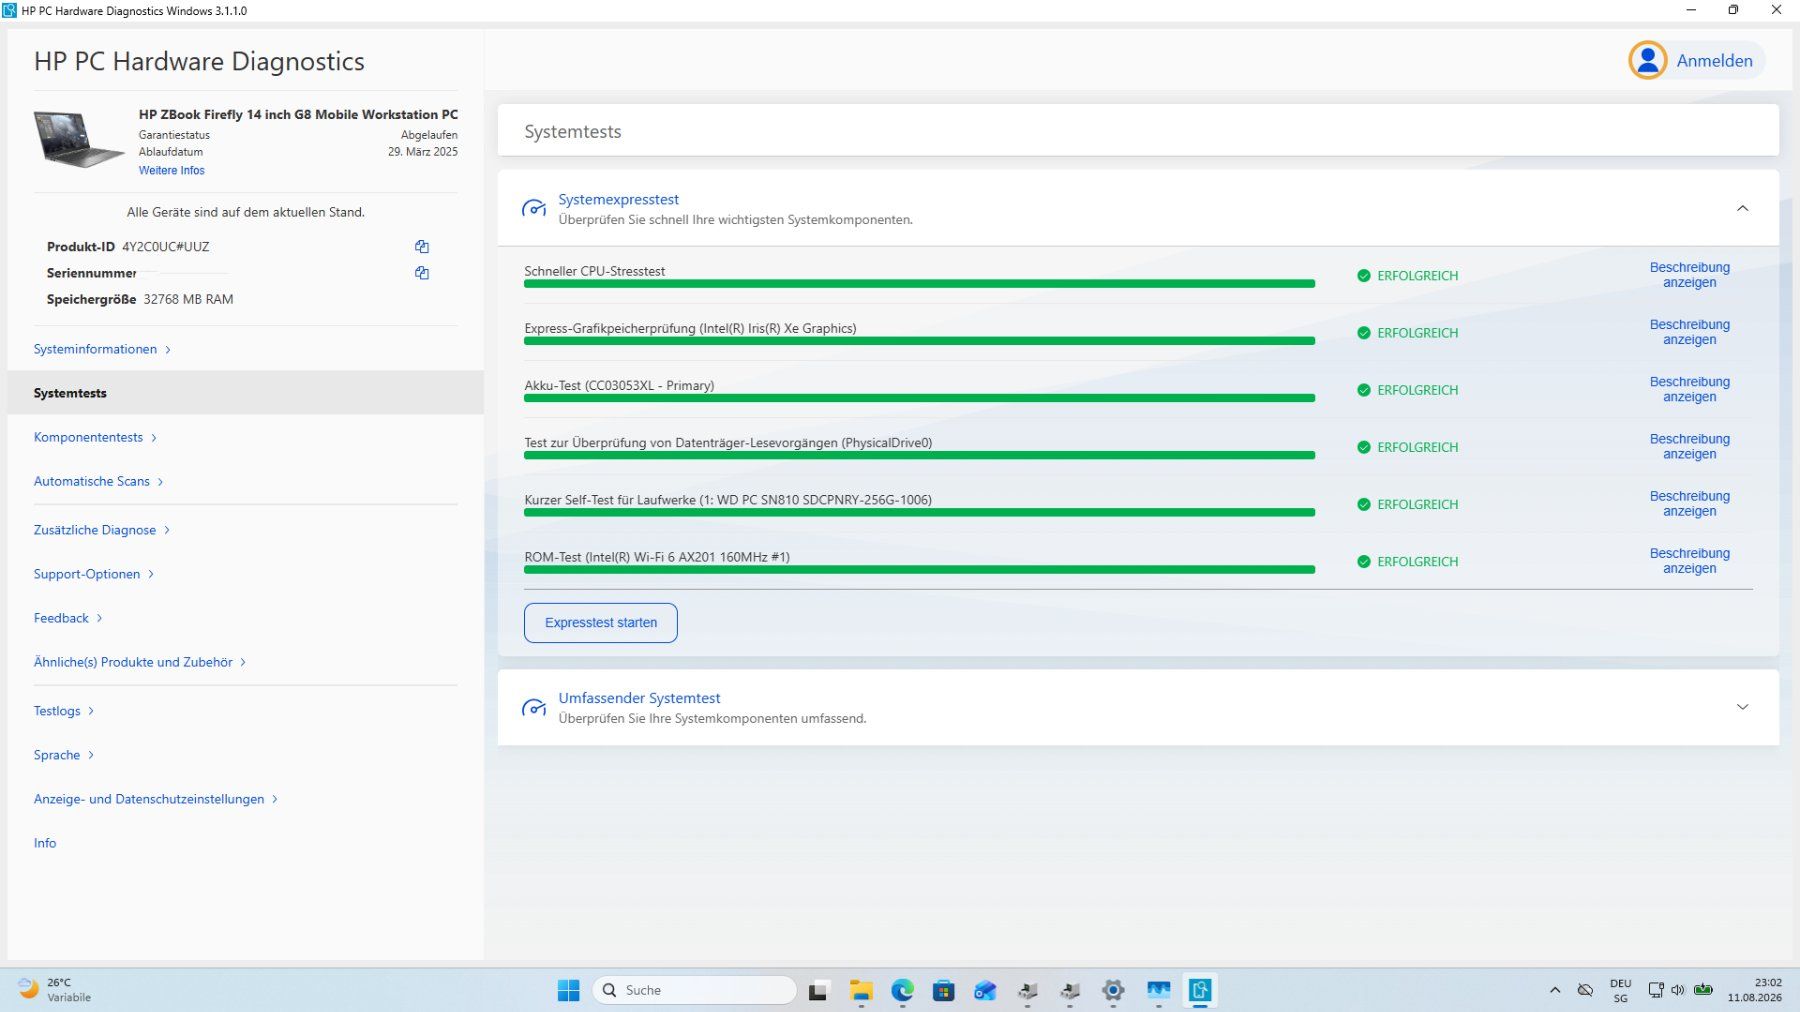
Task: Click the Kurzer Self-Test für Laufwerke progress bar
Action: [919, 512]
